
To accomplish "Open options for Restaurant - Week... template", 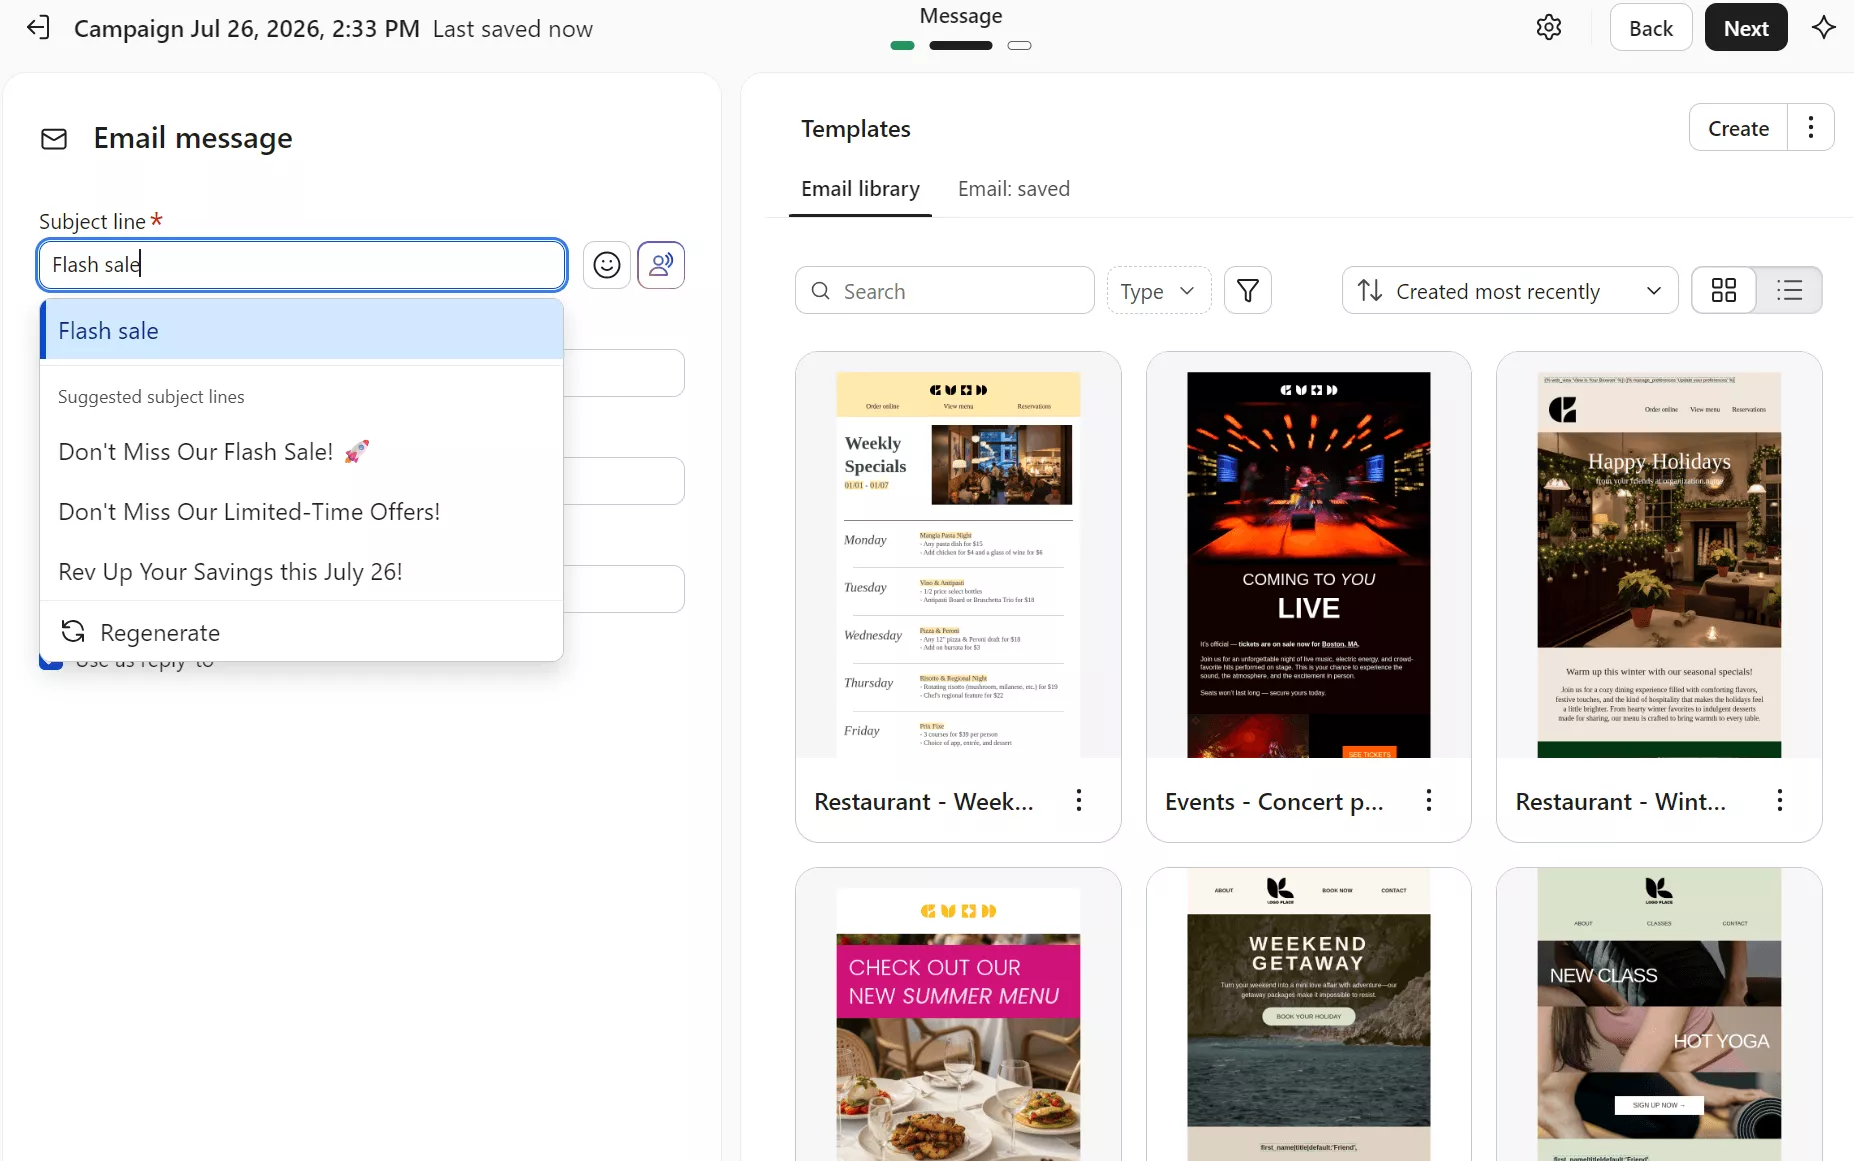I will tap(1079, 800).
